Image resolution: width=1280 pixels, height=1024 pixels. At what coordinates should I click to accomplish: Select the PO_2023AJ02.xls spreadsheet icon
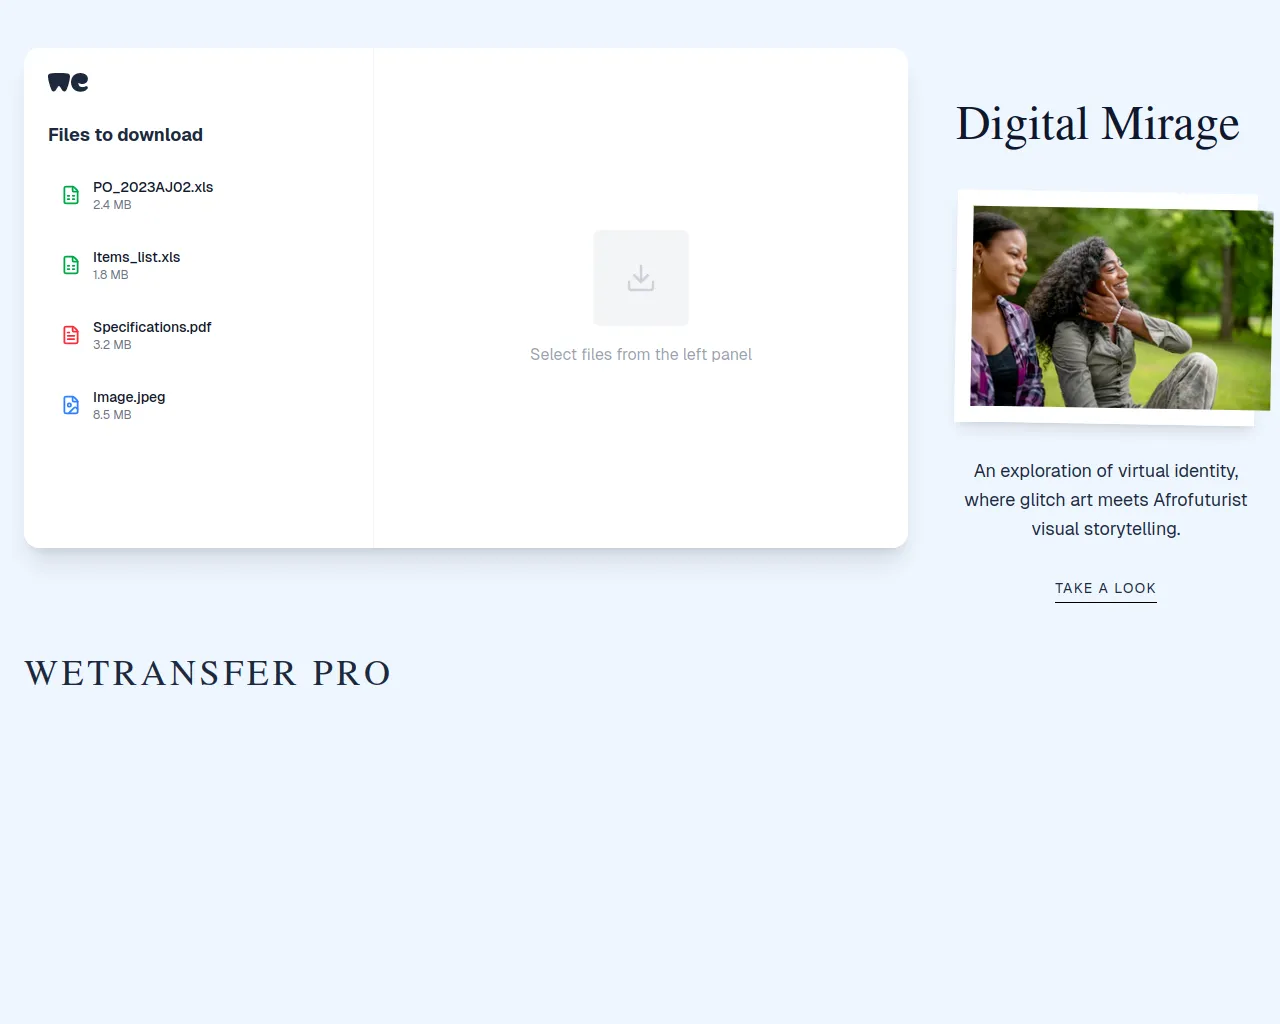pos(71,195)
